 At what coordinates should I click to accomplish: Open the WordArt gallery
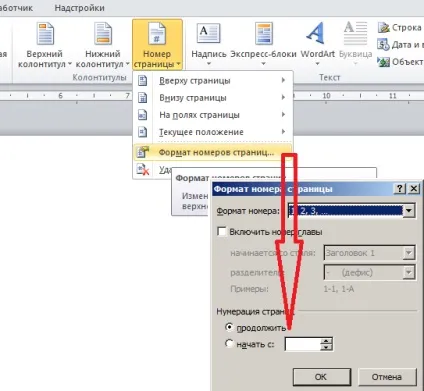[317, 45]
